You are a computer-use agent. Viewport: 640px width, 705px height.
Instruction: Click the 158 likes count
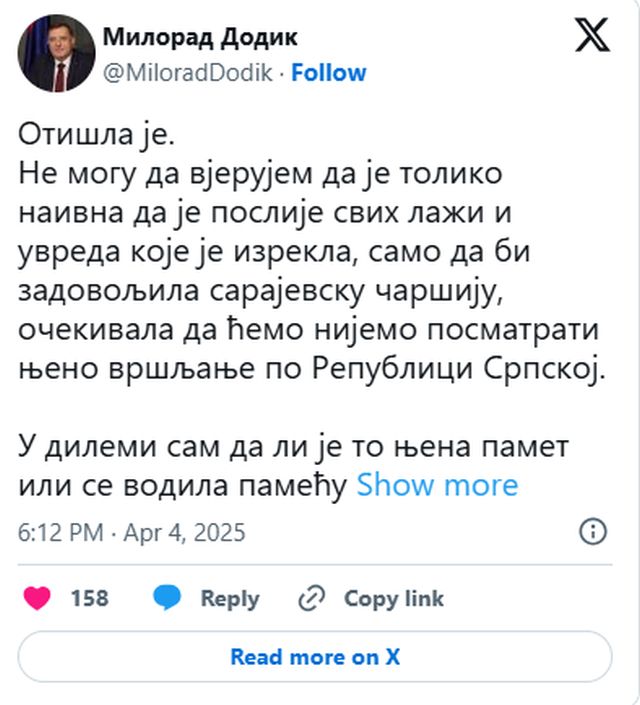[x=89, y=598]
